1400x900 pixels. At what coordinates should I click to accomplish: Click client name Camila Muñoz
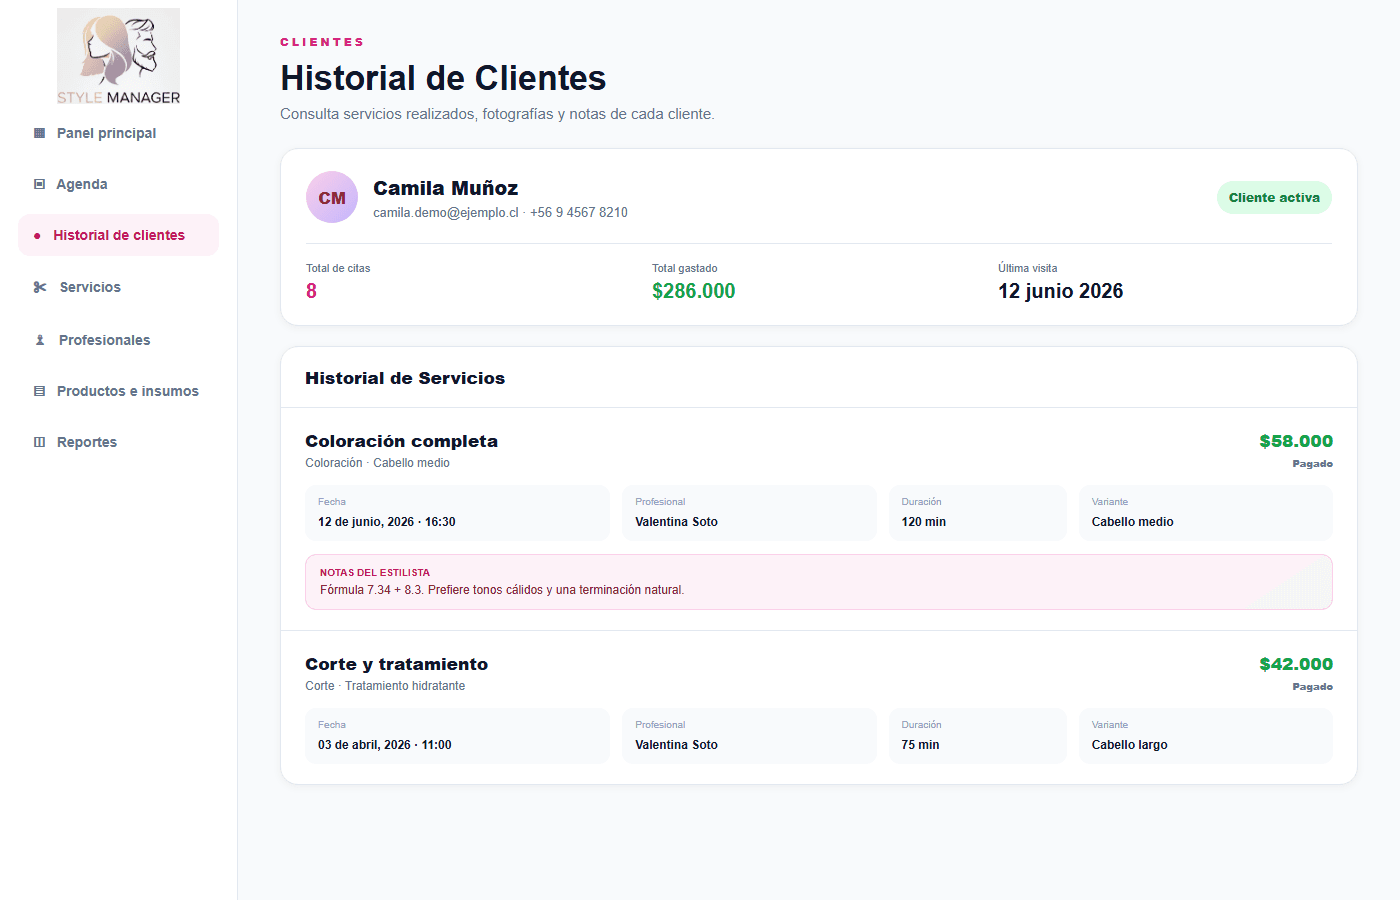click(446, 188)
